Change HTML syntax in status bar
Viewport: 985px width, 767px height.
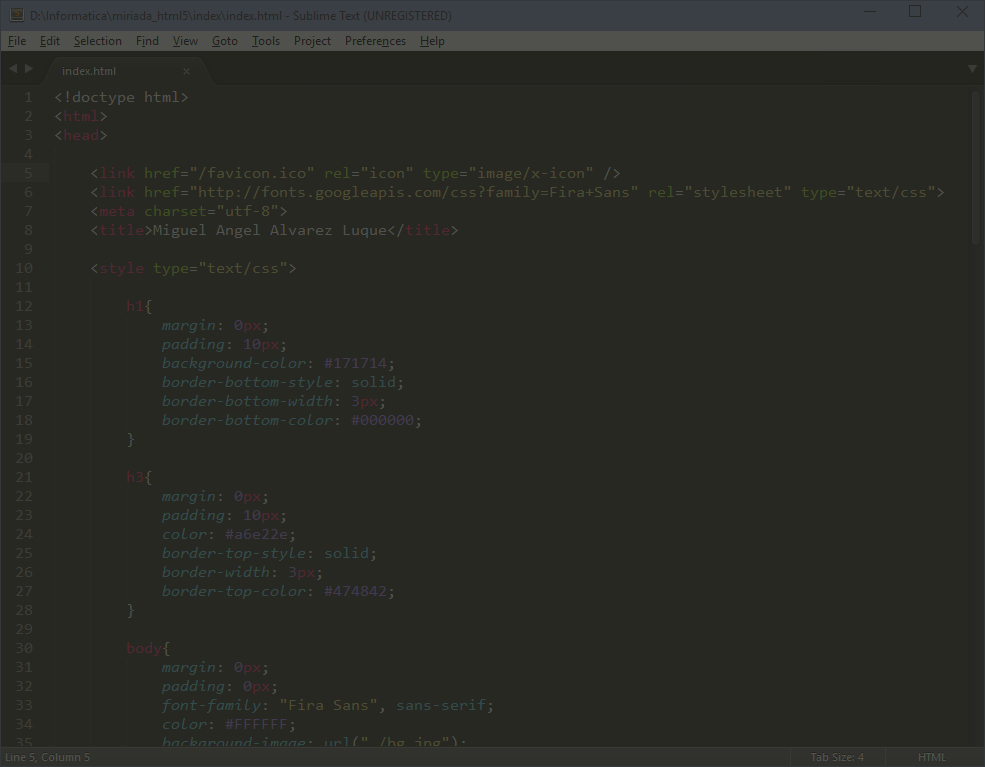932,757
